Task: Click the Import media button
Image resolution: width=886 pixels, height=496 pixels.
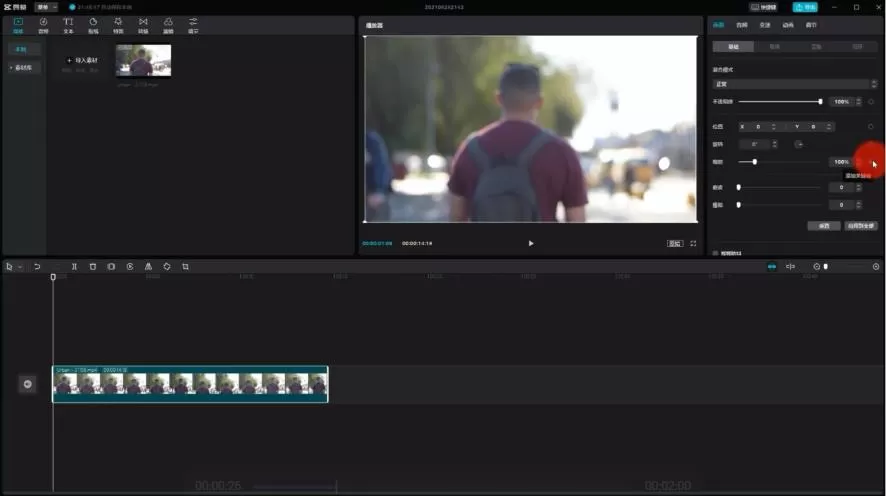Action: [81, 60]
